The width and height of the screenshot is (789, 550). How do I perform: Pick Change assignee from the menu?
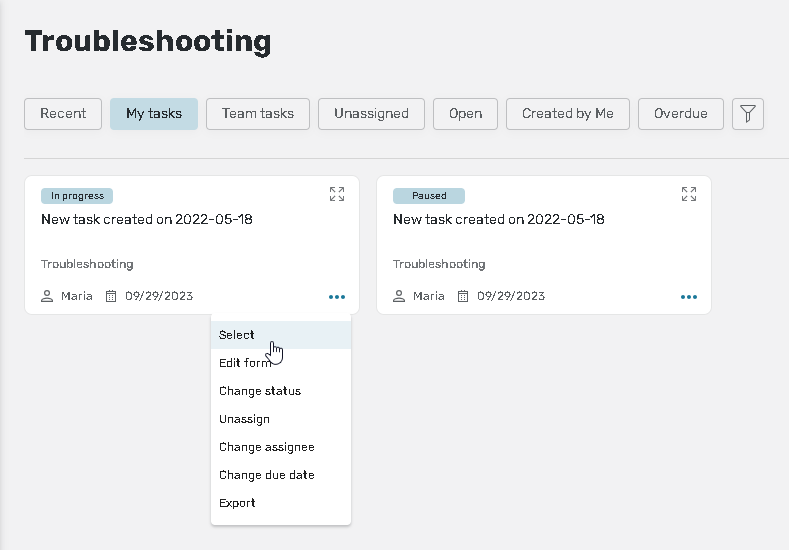(x=266, y=447)
